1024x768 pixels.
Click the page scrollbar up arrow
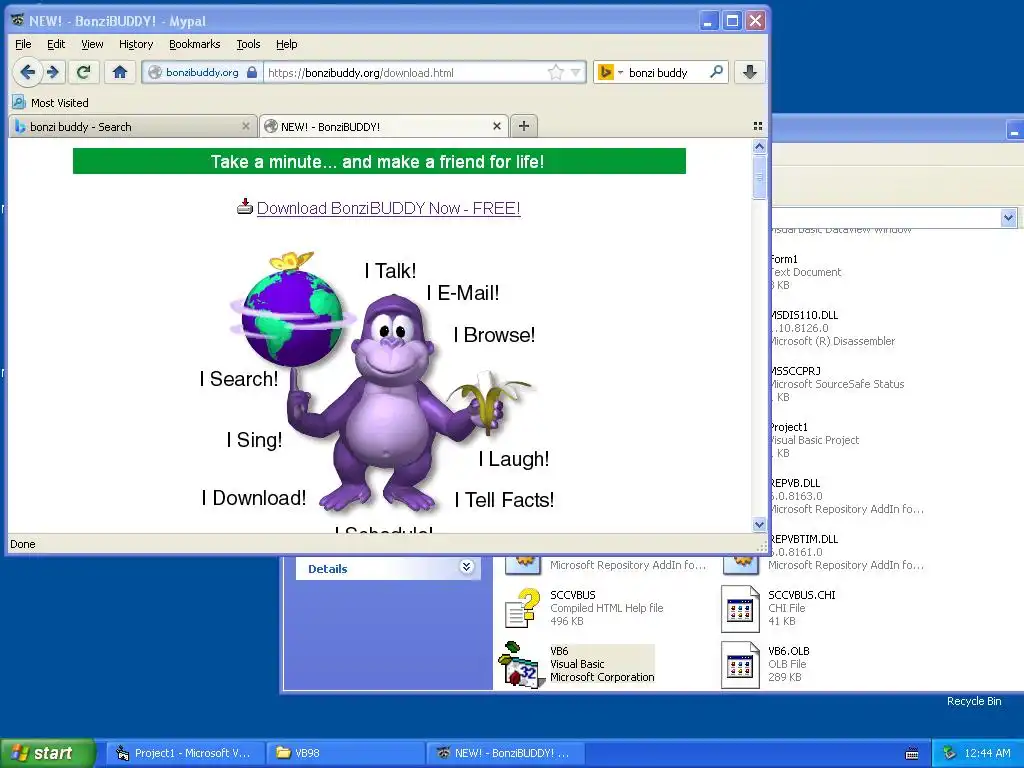(x=759, y=147)
